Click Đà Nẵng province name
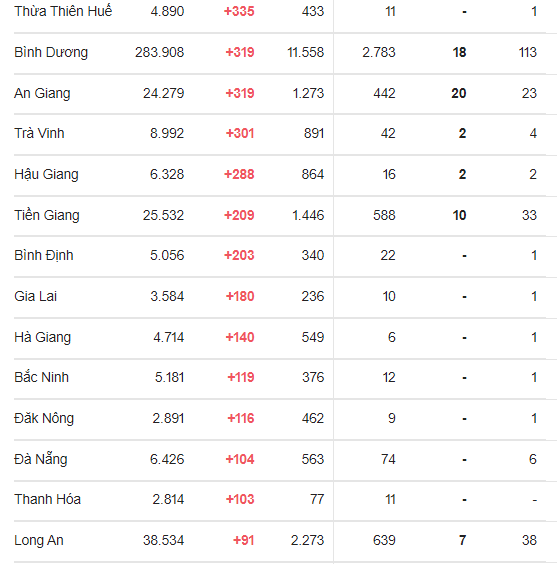This screenshot has height=564, width=560. [x=41, y=459]
